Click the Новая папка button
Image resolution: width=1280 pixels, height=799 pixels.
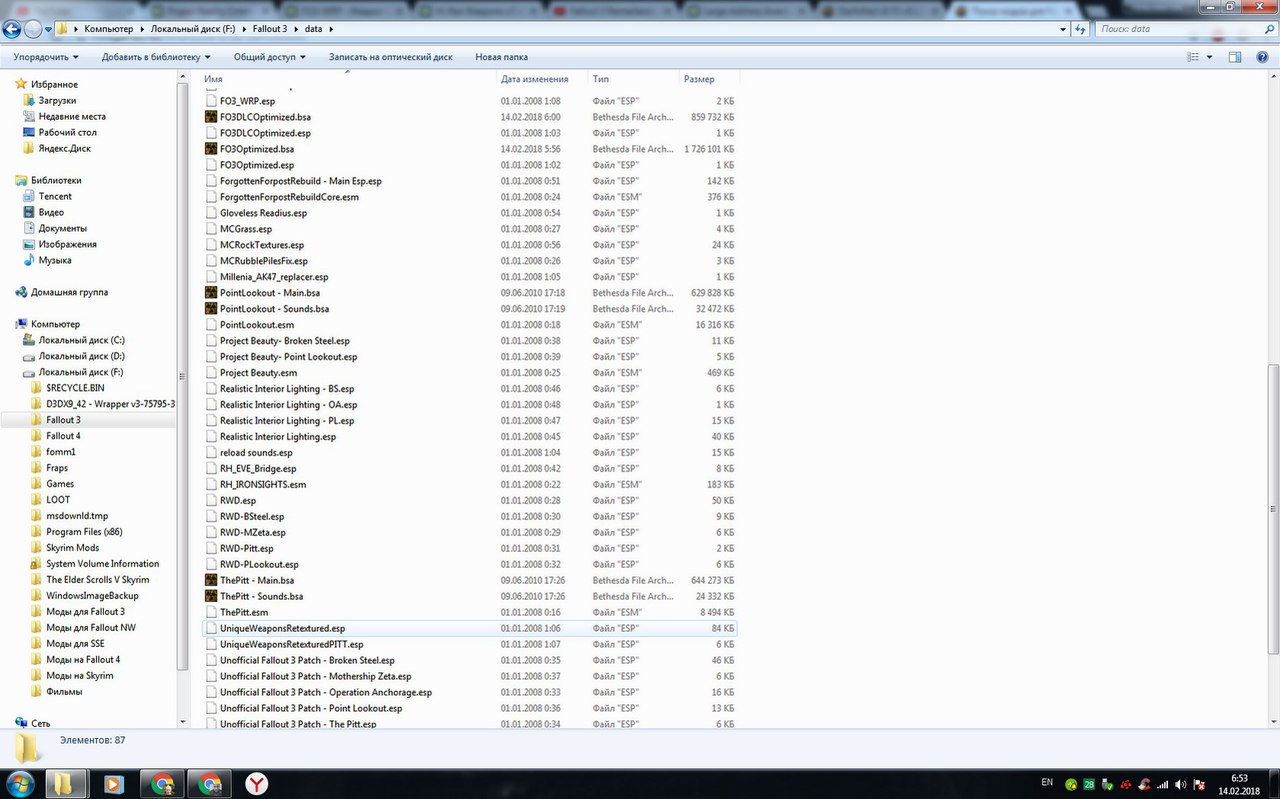tap(502, 57)
